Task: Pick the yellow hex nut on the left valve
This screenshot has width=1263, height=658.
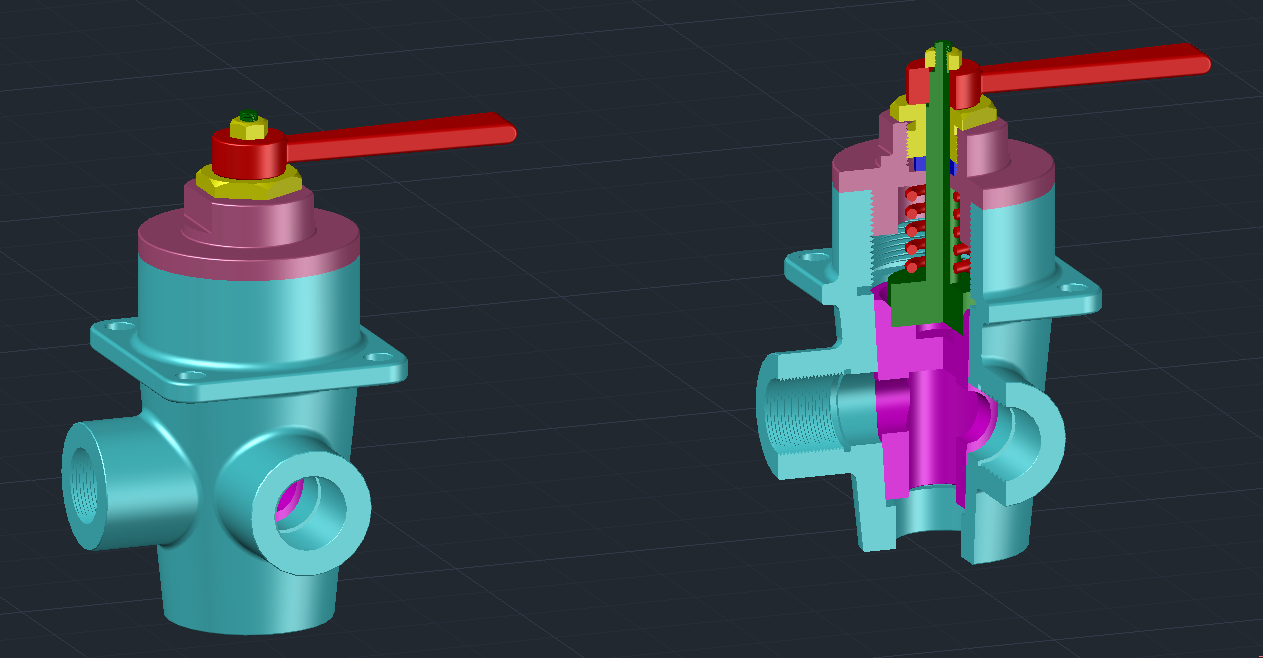Action: (x=248, y=184)
